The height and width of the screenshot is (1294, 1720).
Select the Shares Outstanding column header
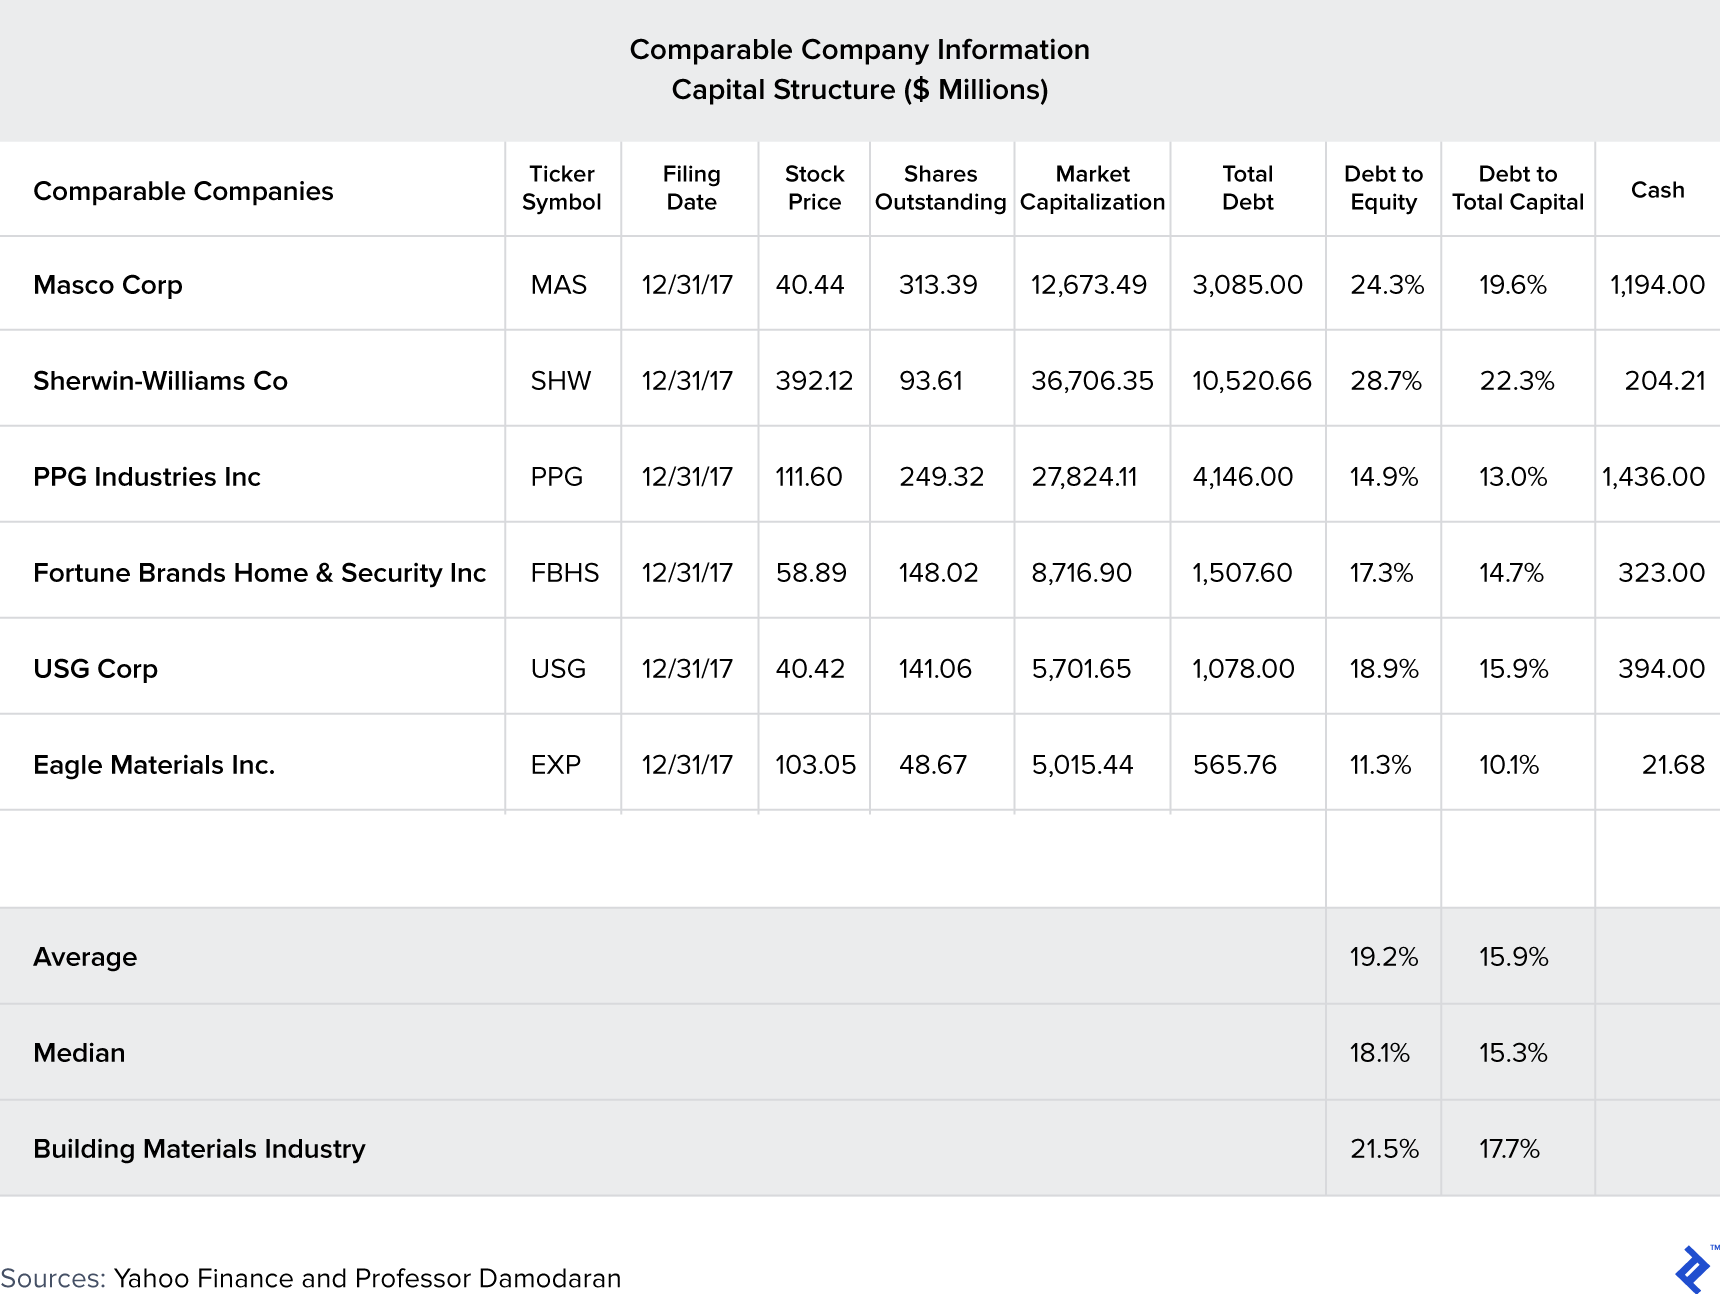940,188
